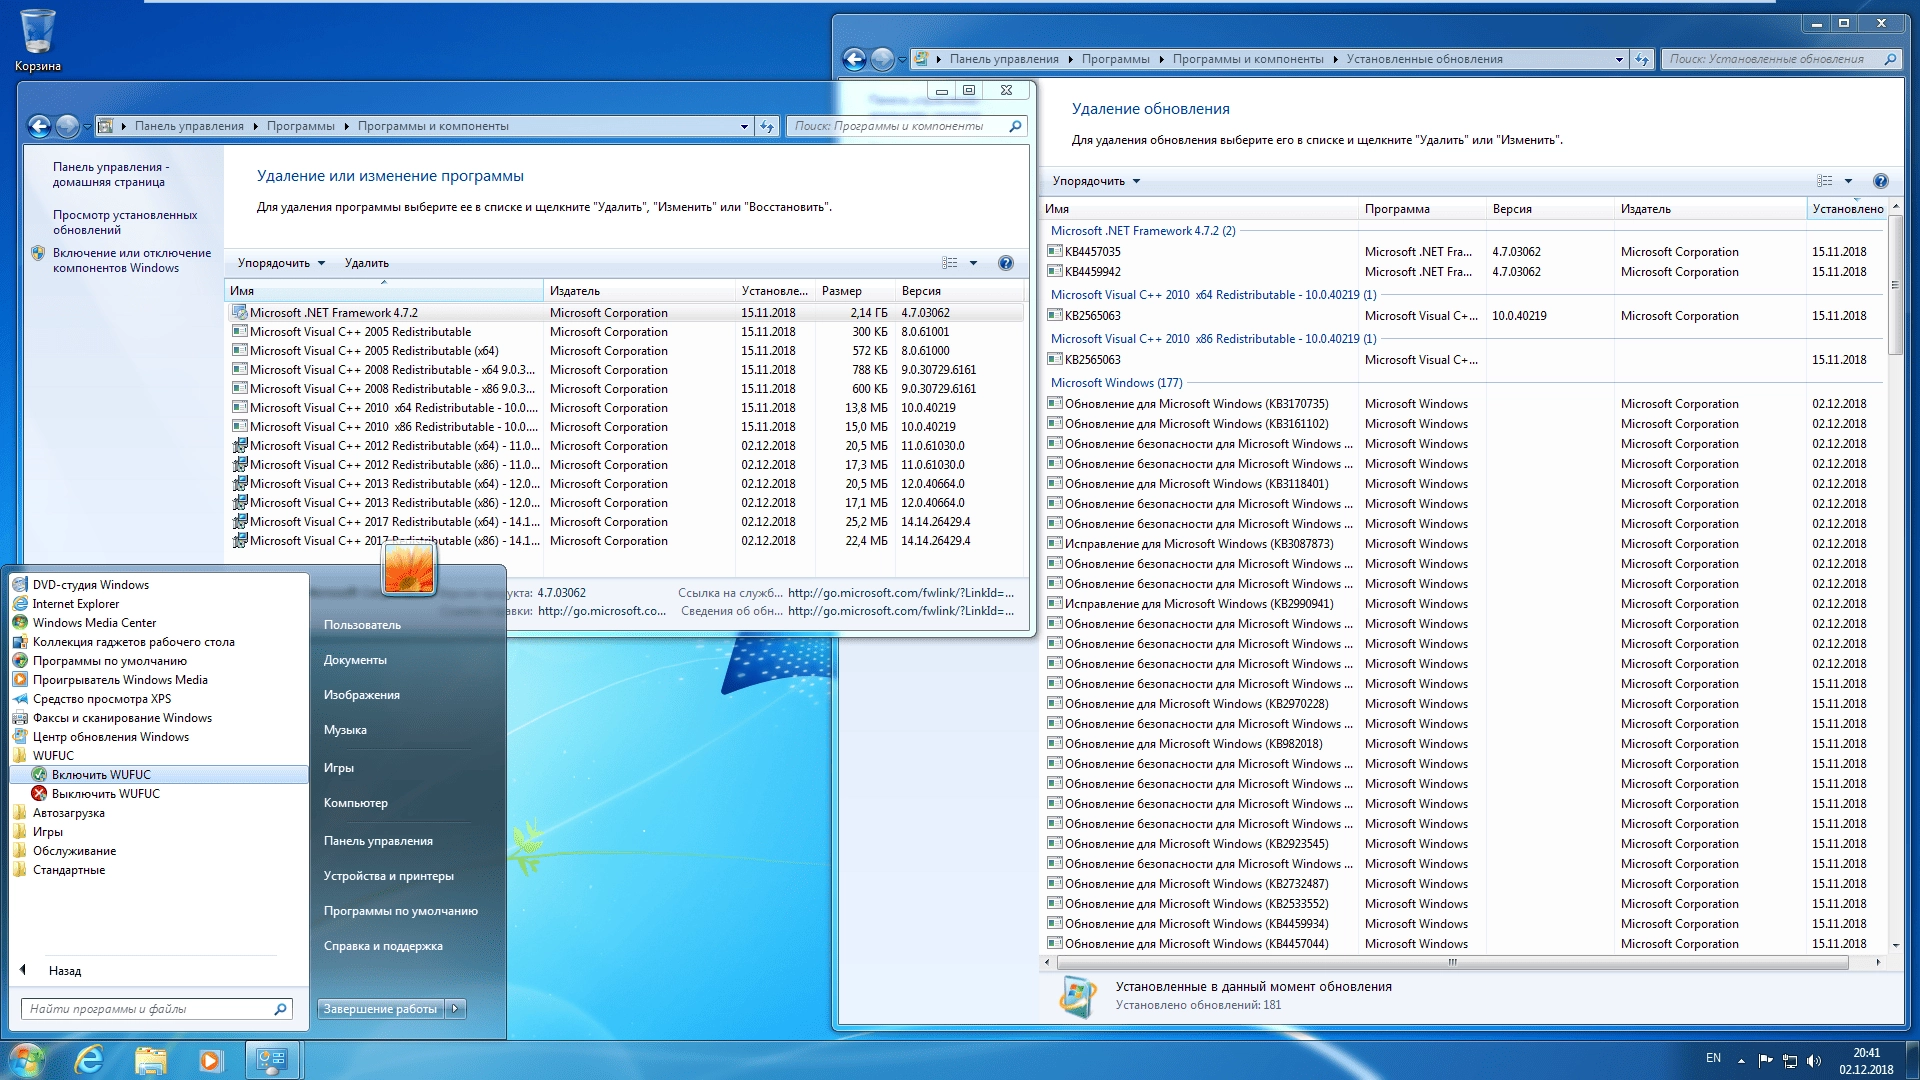Open Центр обновления Windows in Start menu
This screenshot has height=1080, width=1920.
(x=160, y=737)
